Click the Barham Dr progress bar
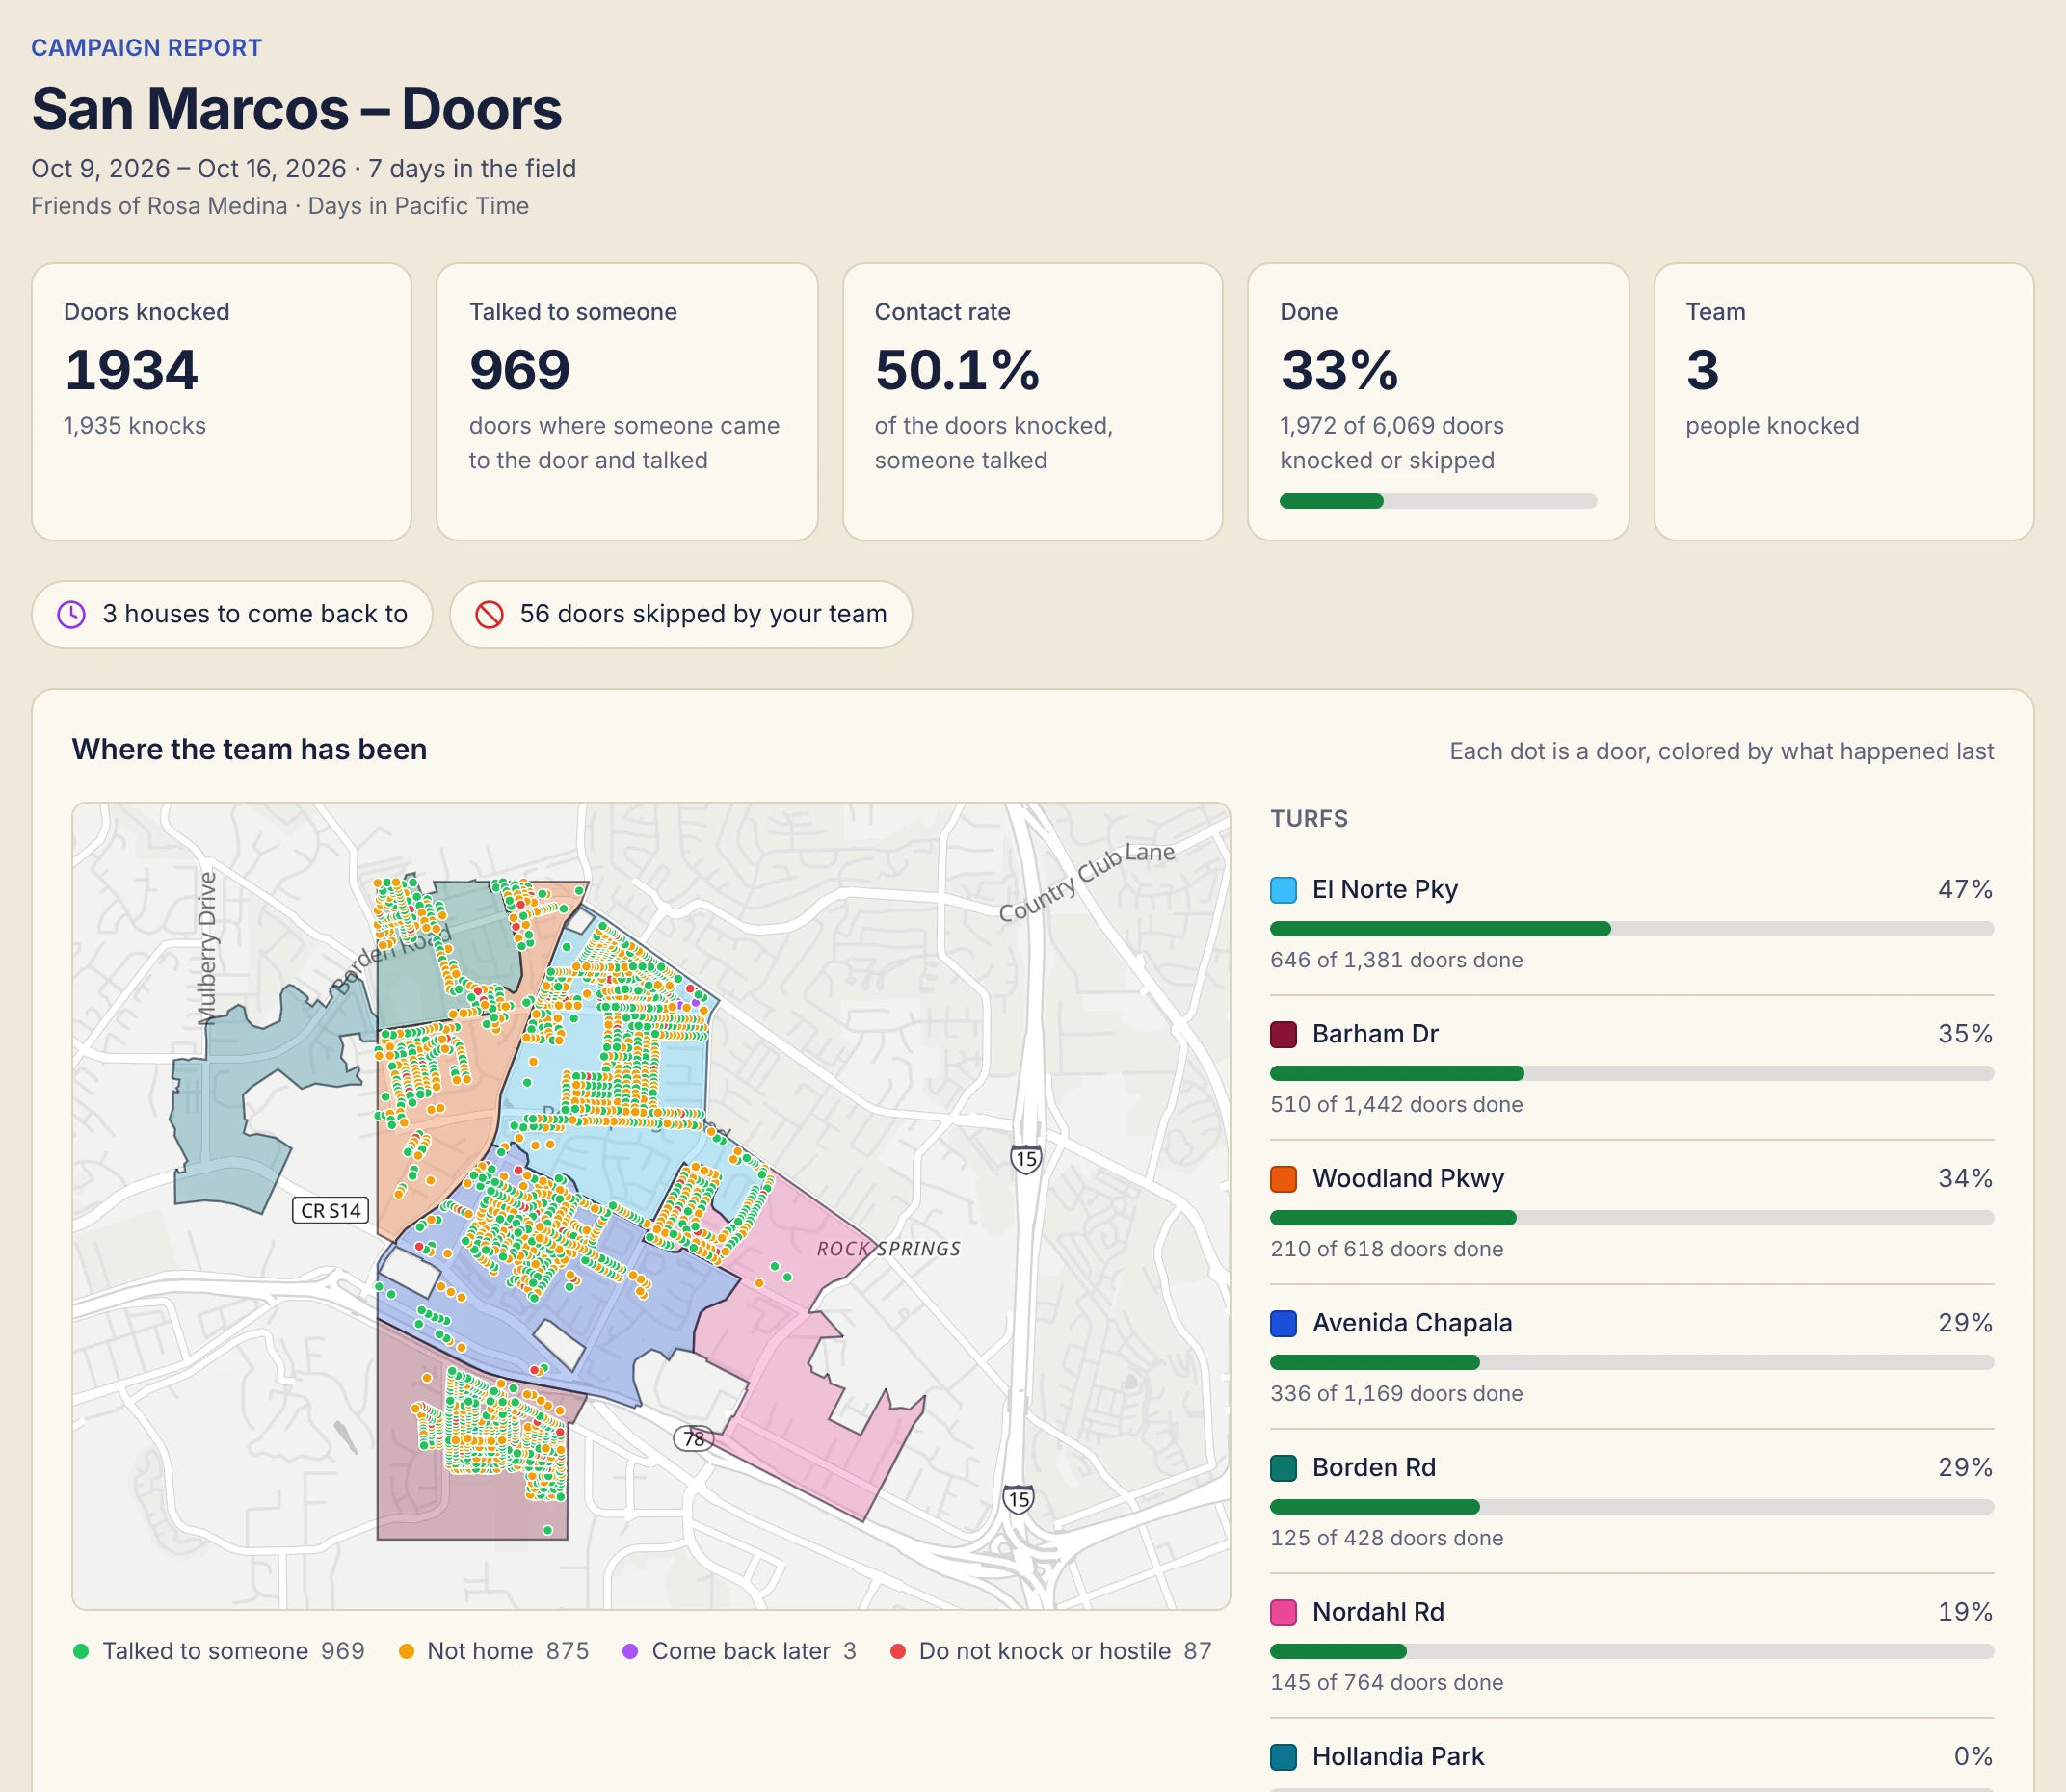The width and height of the screenshot is (2066, 1792). tap(1632, 1073)
